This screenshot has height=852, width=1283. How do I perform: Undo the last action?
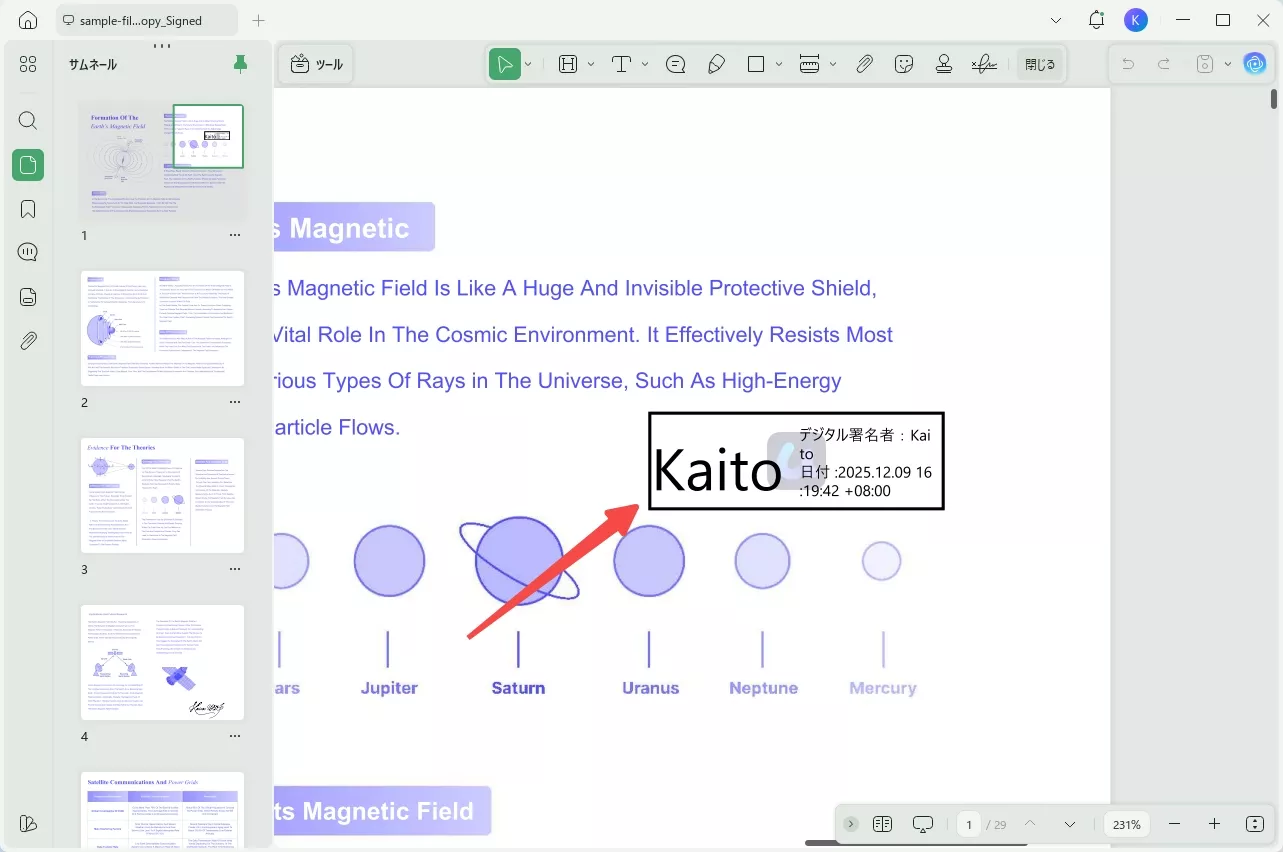(1128, 64)
